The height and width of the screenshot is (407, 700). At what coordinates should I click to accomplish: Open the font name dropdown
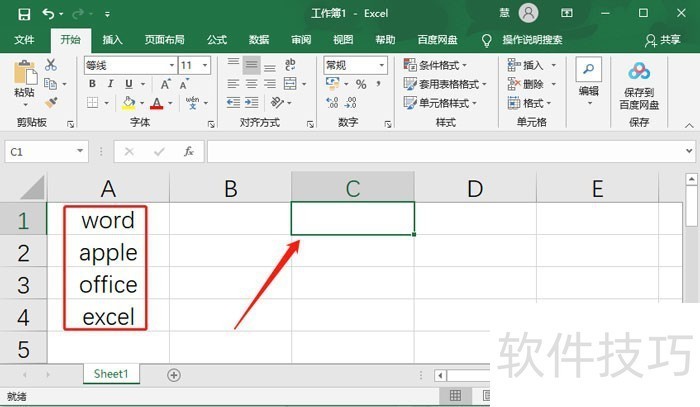(x=171, y=66)
